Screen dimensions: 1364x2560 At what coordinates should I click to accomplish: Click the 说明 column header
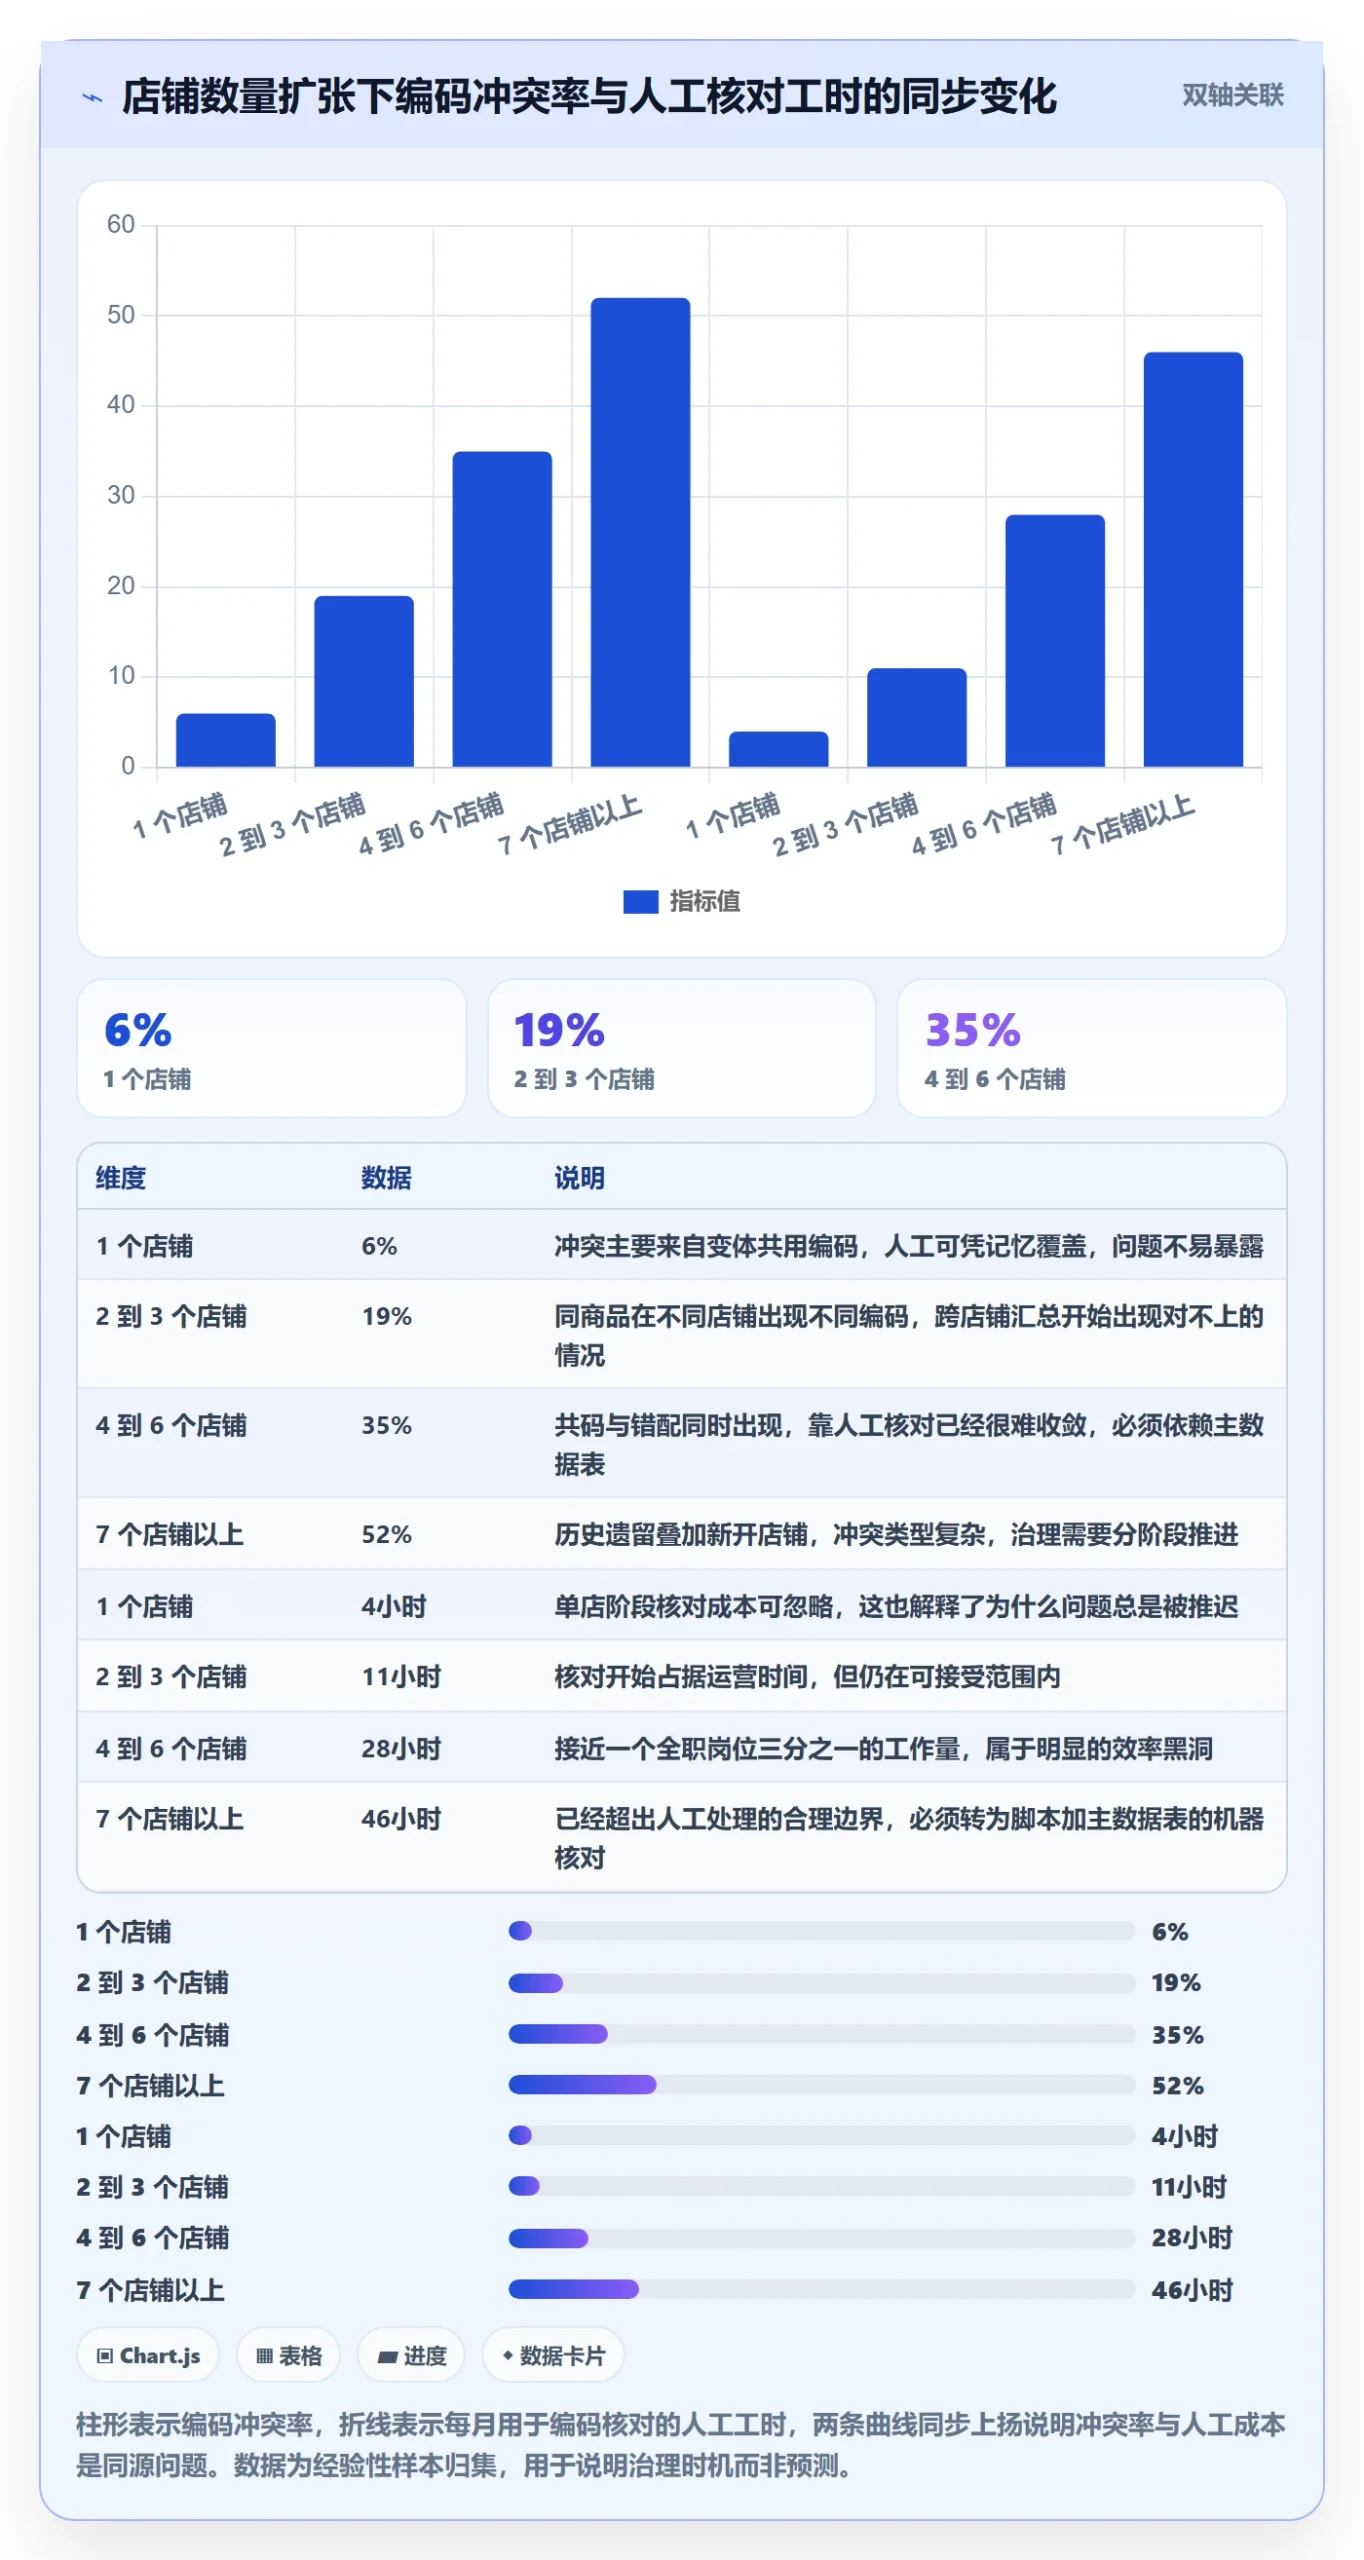(580, 1177)
